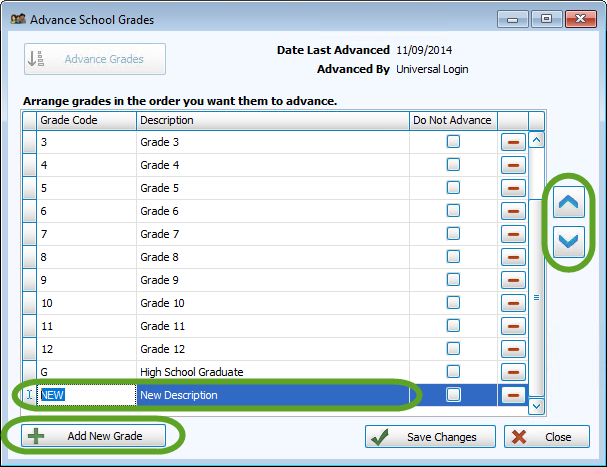
Task: Click the move grade down arrow button
Action: 568,241
